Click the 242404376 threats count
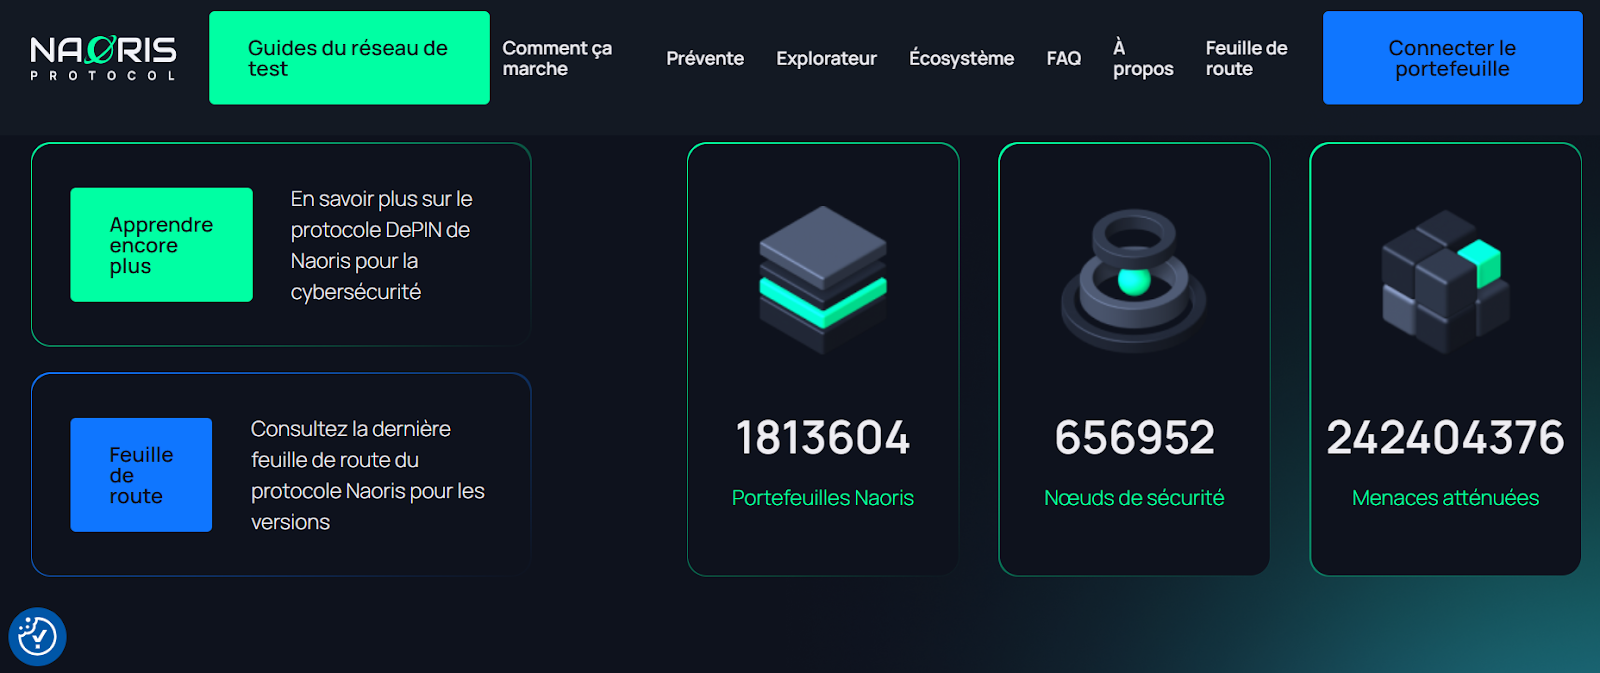Image resolution: width=1600 pixels, height=673 pixels. pyautogui.click(x=1445, y=437)
